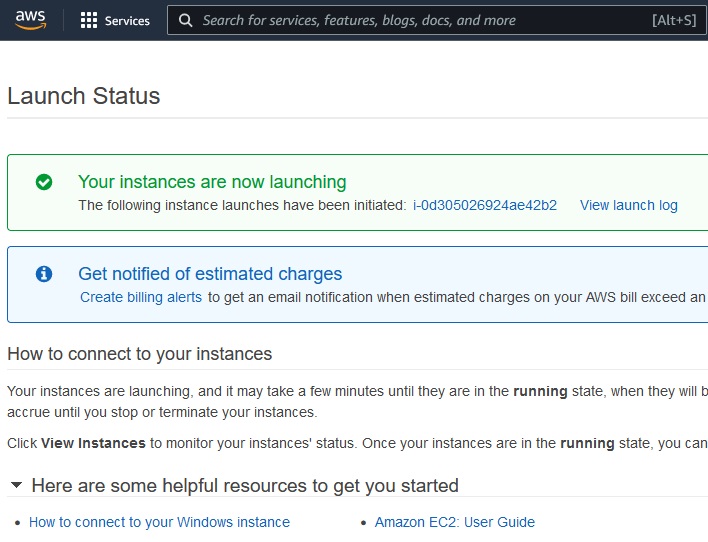
Task: Click the helpful resources section title
Action: point(245,486)
